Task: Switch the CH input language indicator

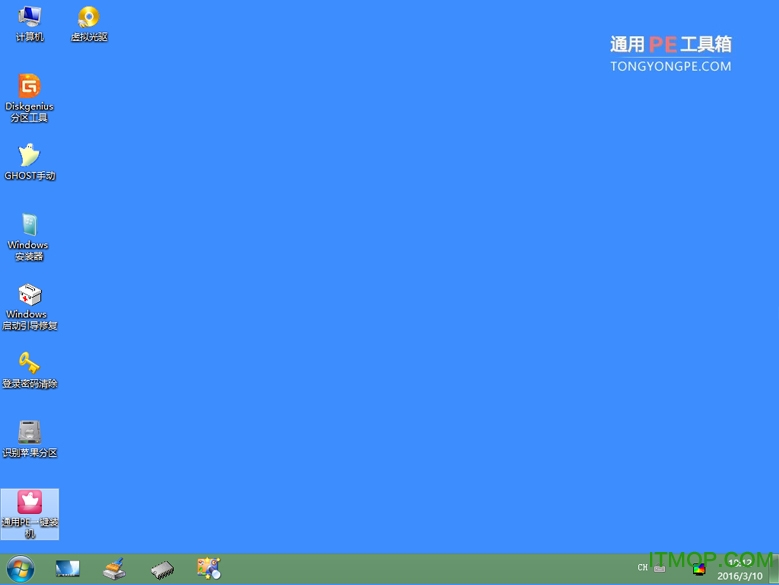Action: coord(642,568)
